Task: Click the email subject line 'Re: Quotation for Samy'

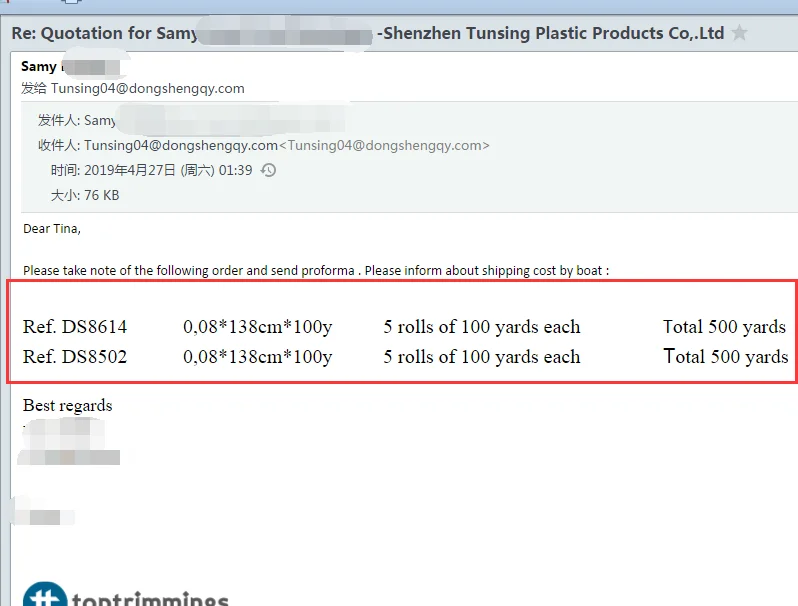Action: click(96, 33)
